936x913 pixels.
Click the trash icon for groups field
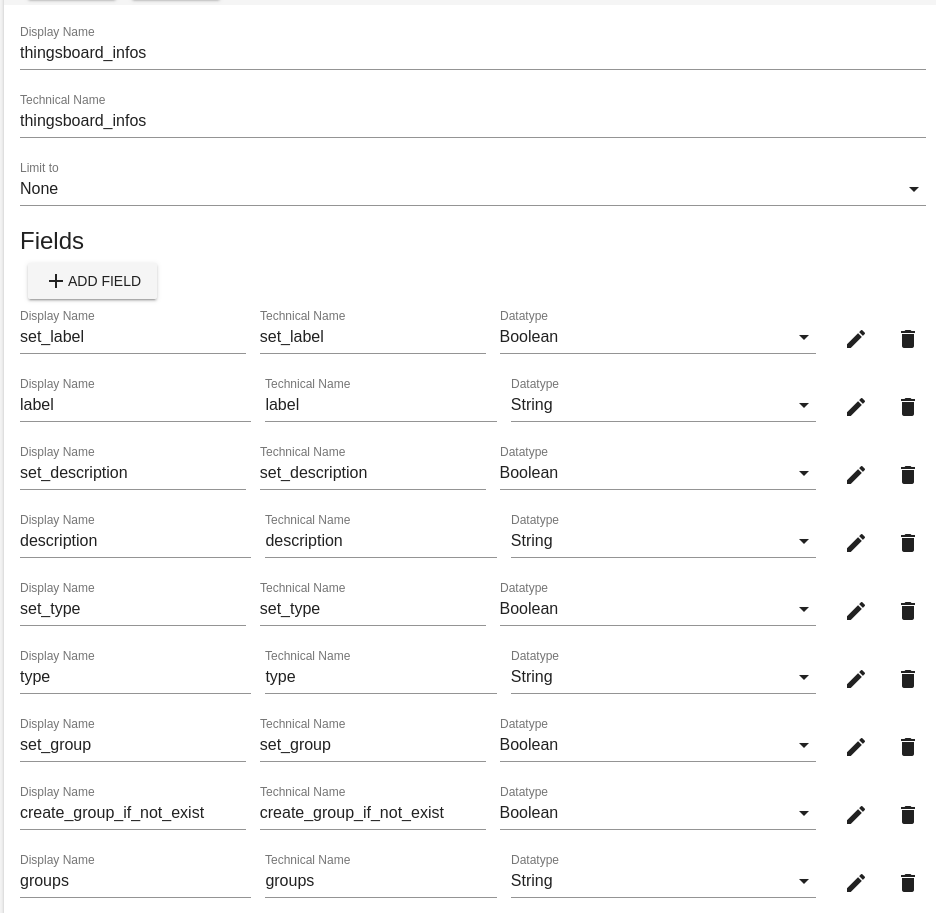908,883
